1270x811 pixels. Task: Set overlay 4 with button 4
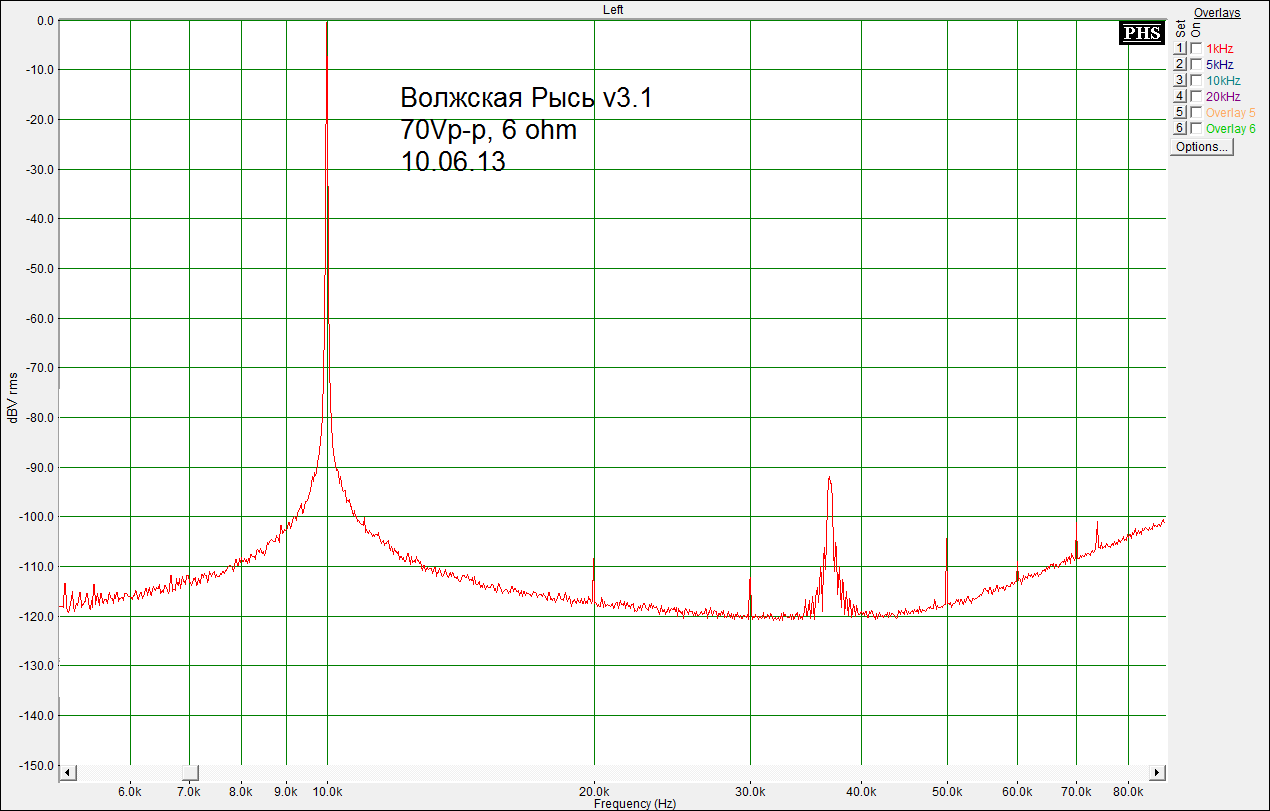[x=1179, y=96]
